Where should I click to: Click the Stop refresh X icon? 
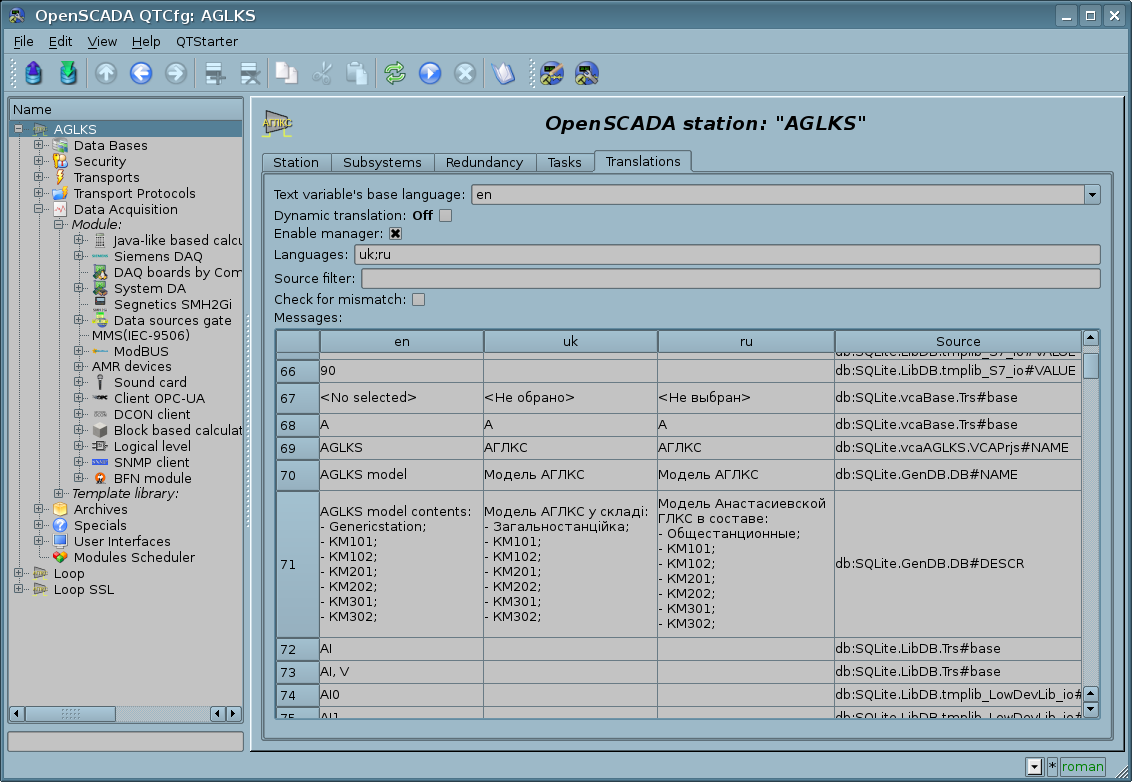click(x=465, y=73)
